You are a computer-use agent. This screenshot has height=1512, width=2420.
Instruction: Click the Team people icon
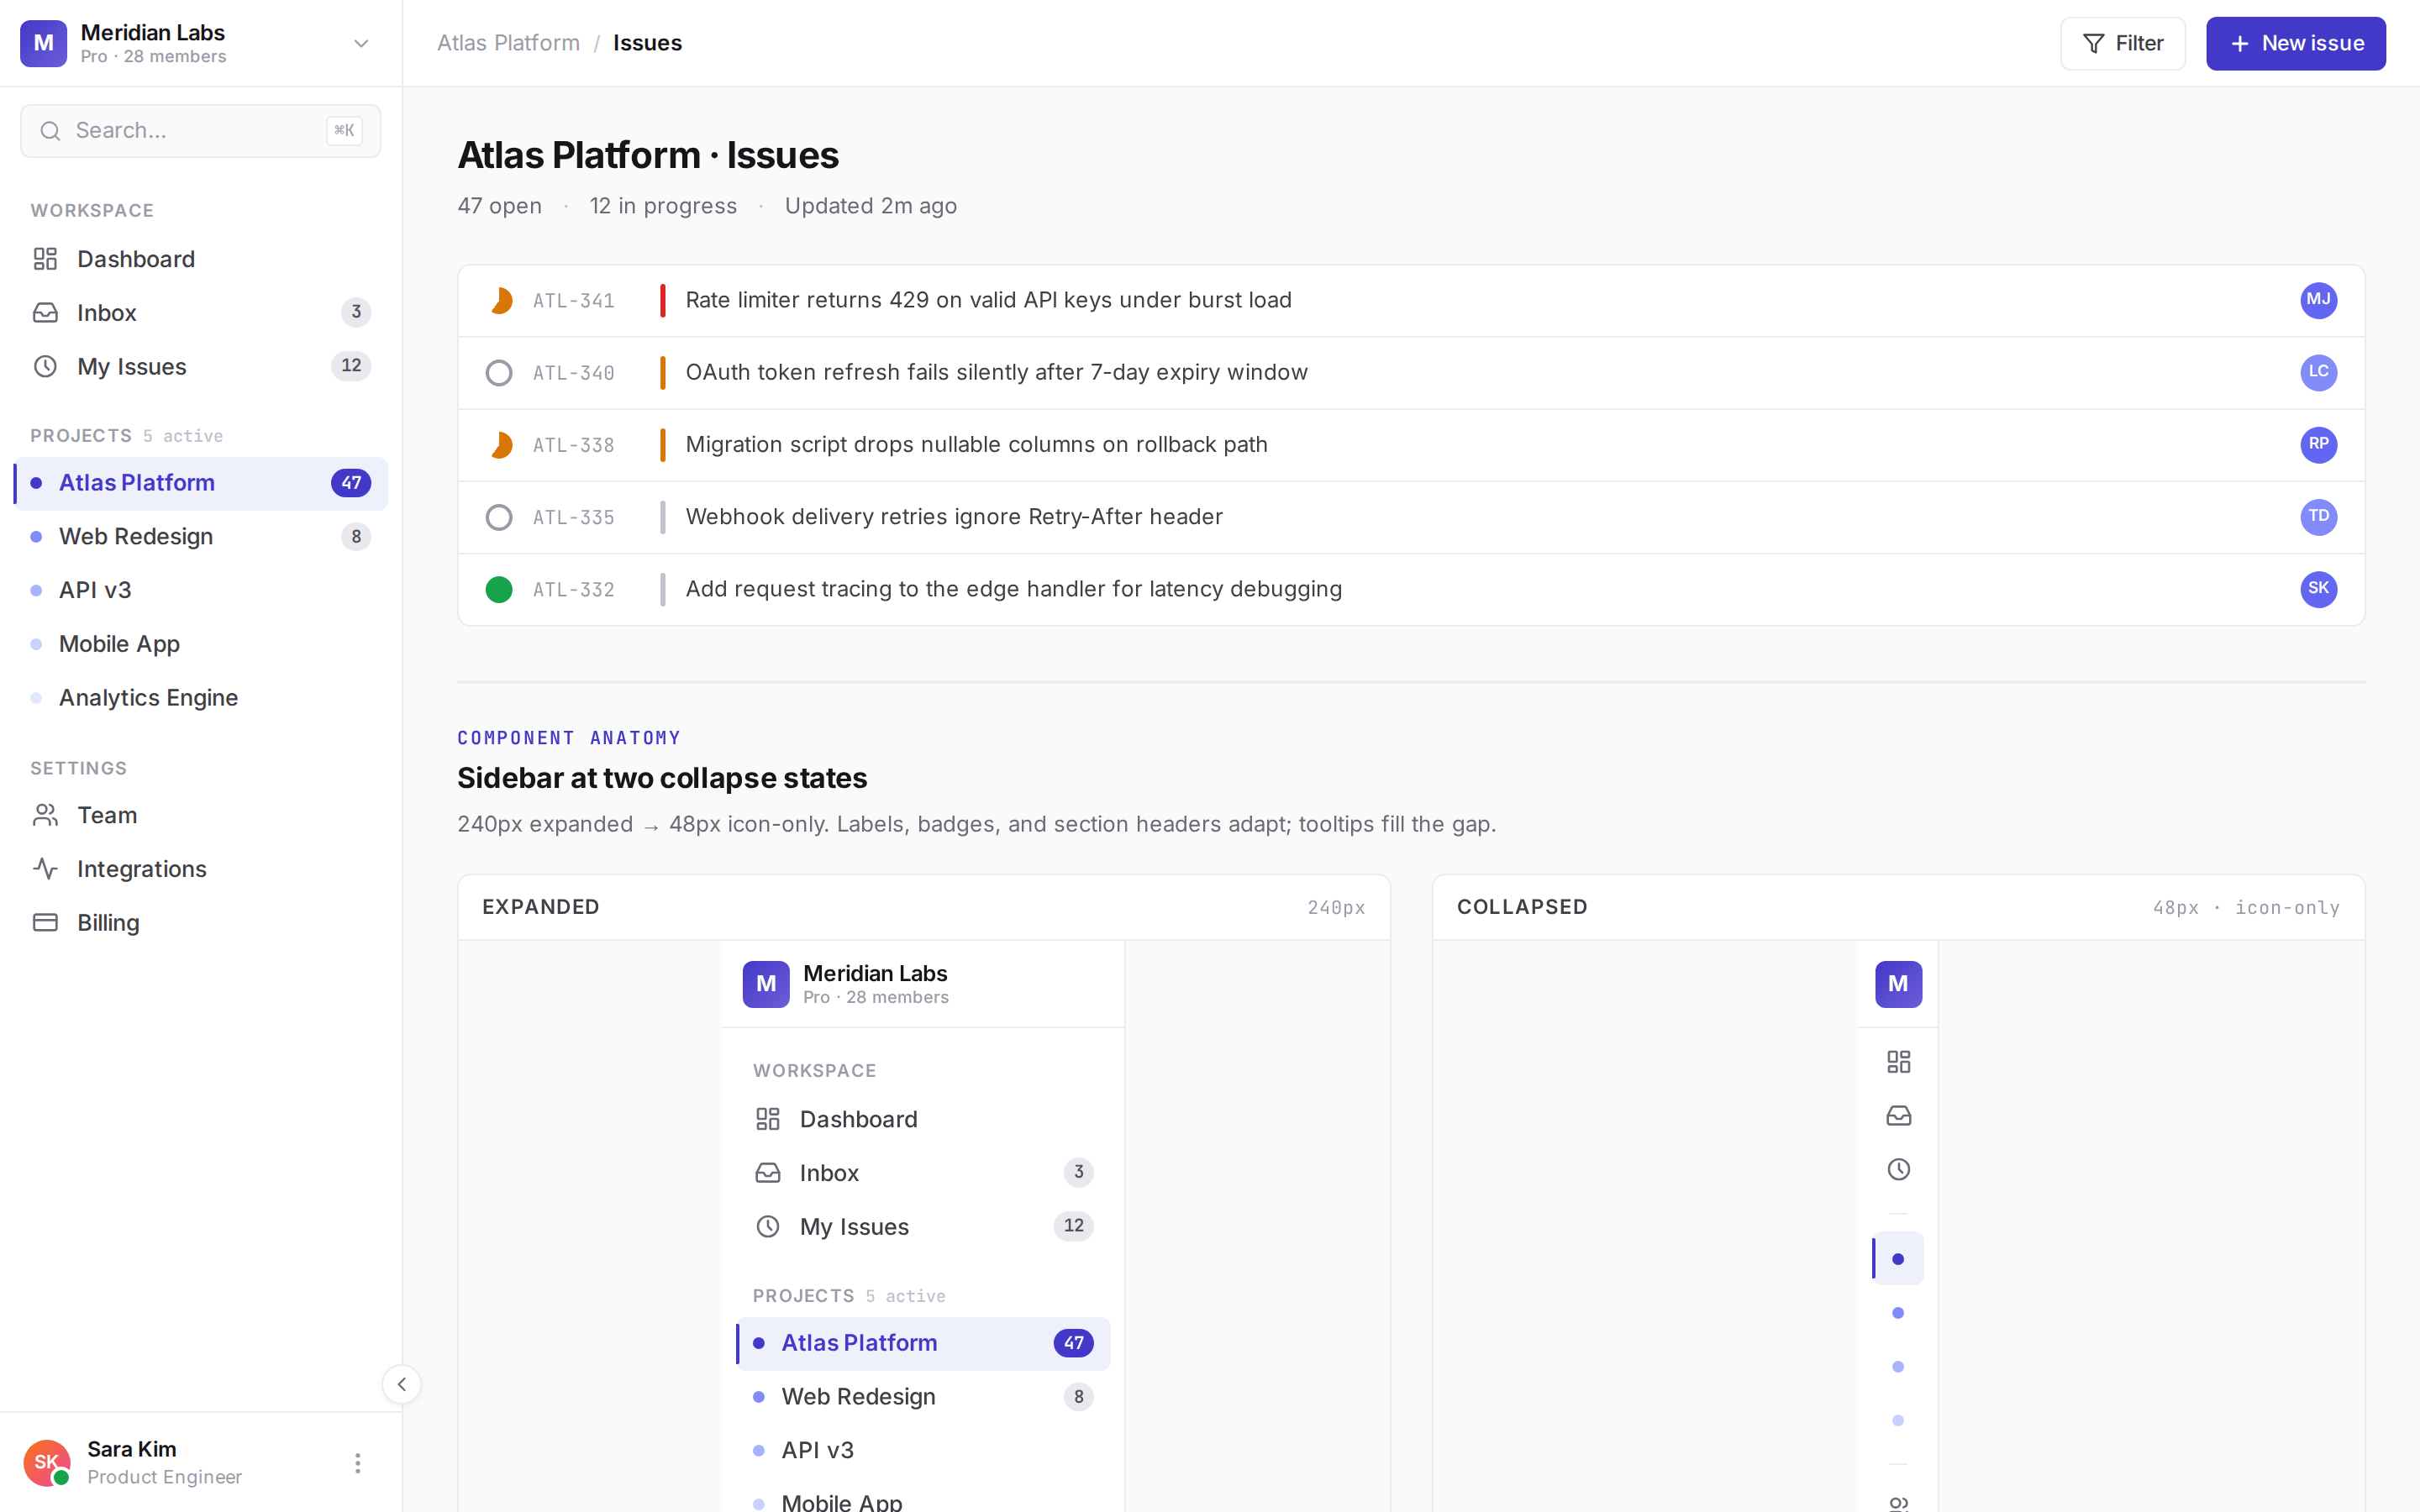coord(45,815)
